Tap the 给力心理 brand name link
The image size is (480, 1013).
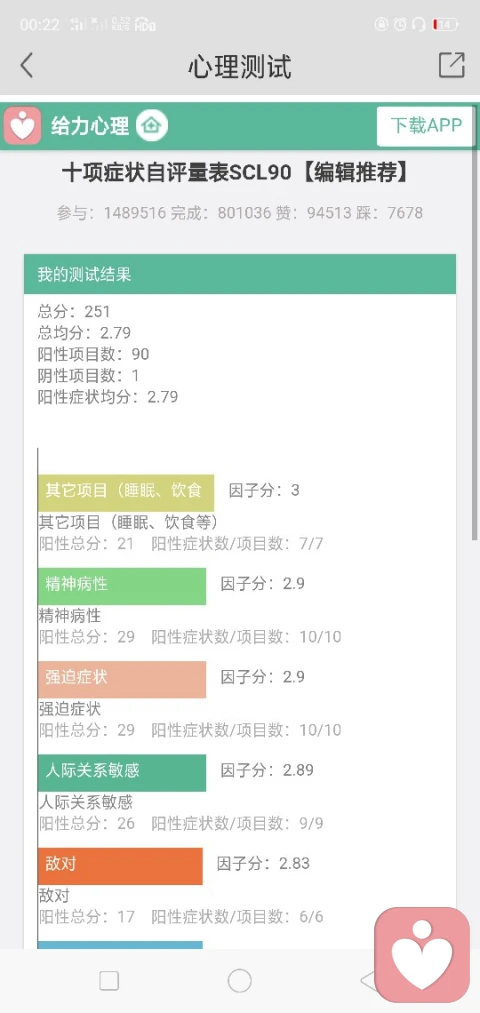pyautogui.click(x=90, y=125)
